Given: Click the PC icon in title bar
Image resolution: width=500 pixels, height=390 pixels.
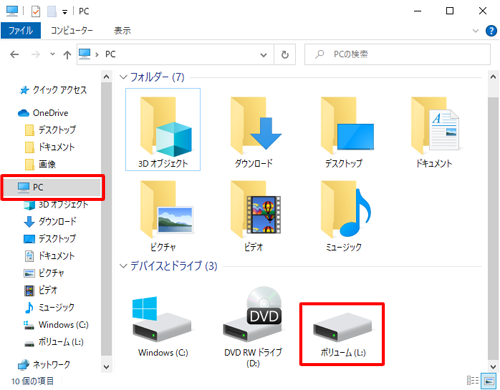Looking at the screenshot, I should pyautogui.click(x=12, y=11).
